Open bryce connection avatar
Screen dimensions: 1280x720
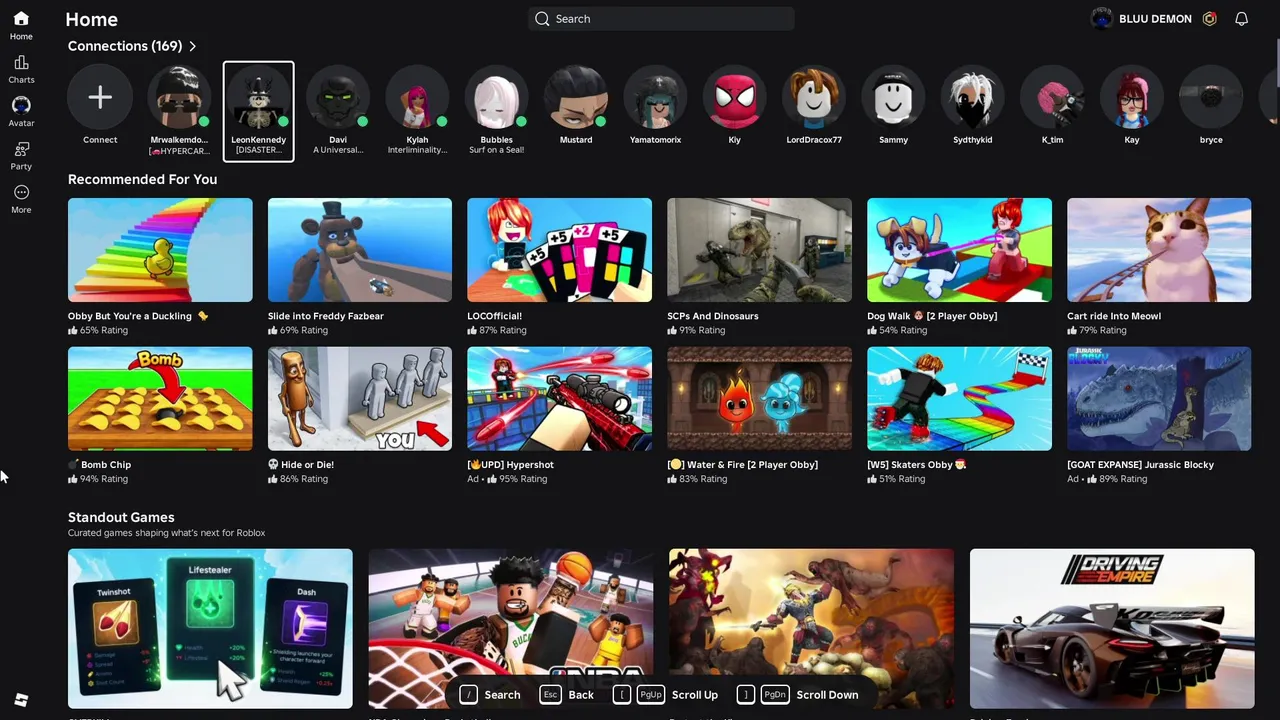pos(1211,97)
